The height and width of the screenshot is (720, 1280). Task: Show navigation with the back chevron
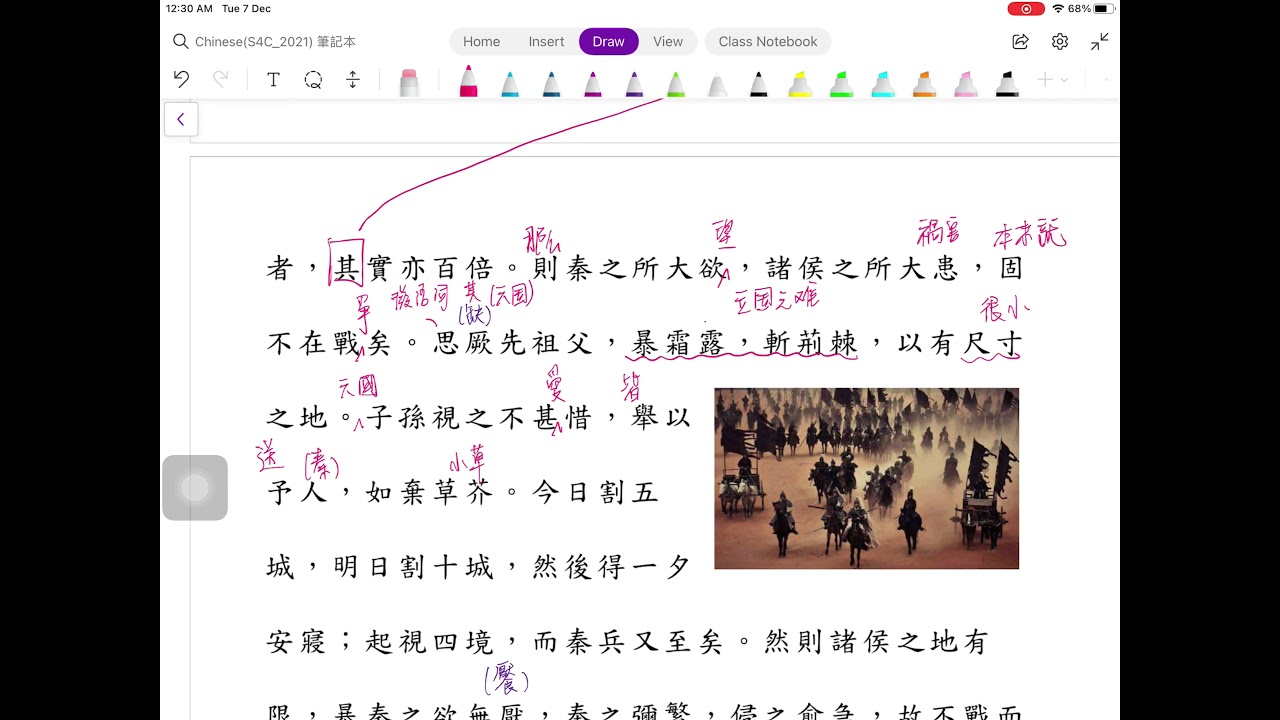click(181, 119)
